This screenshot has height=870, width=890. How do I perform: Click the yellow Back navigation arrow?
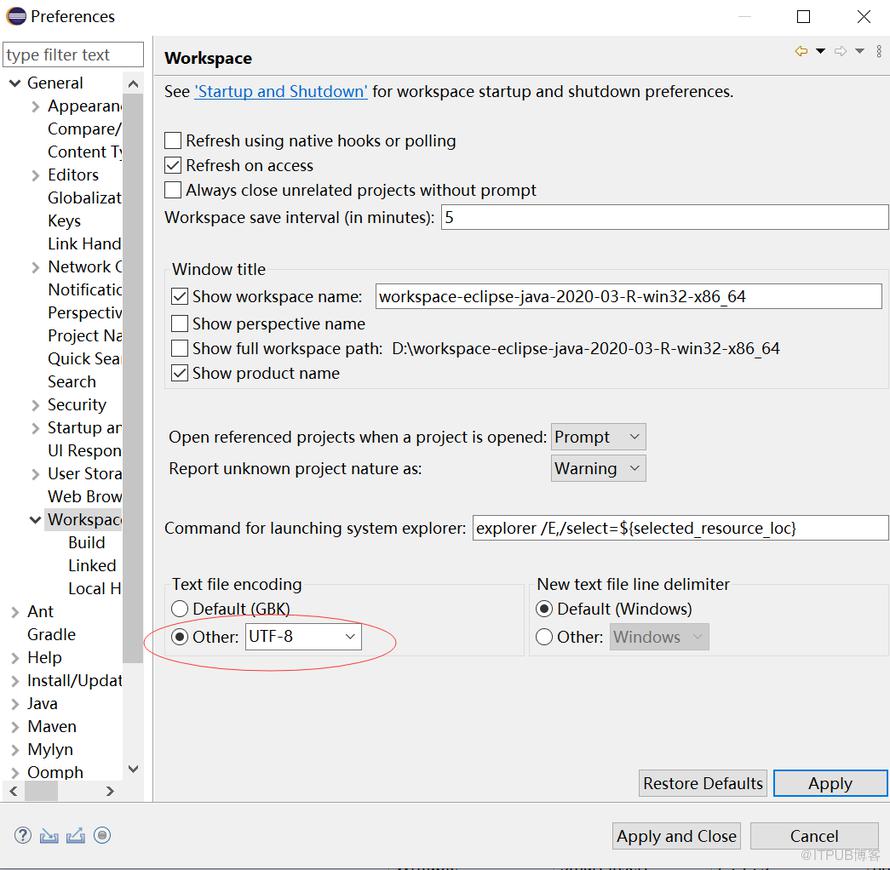point(801,51)
